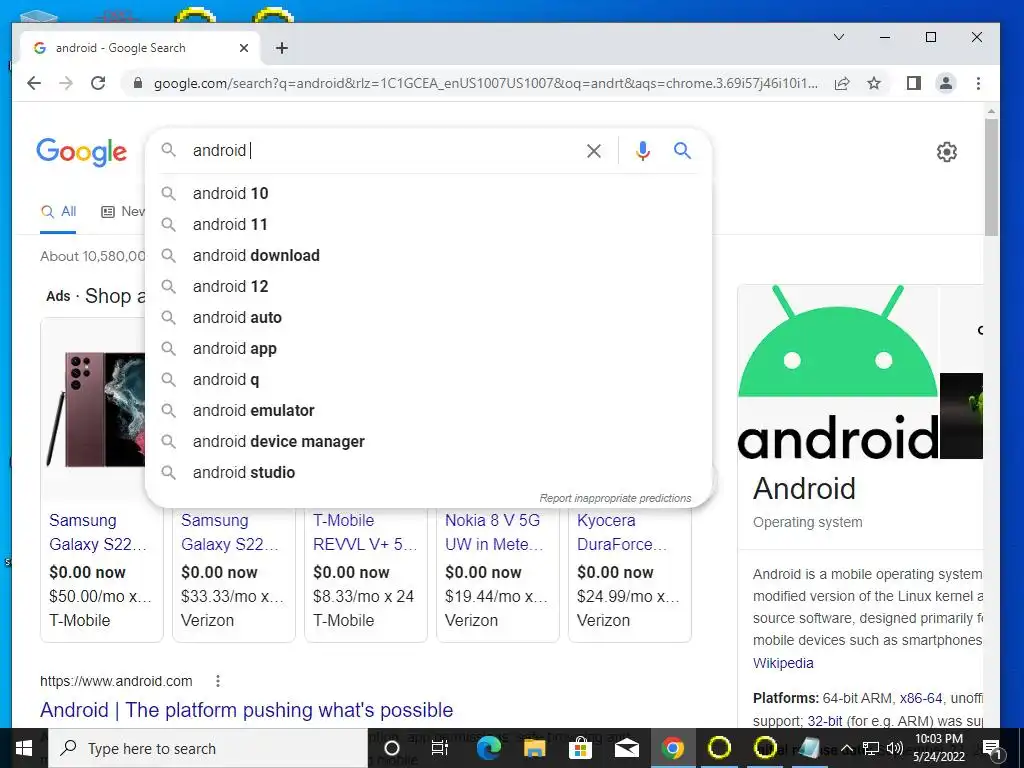Select suggestion android 11
1024x768 pixels.
428,224
